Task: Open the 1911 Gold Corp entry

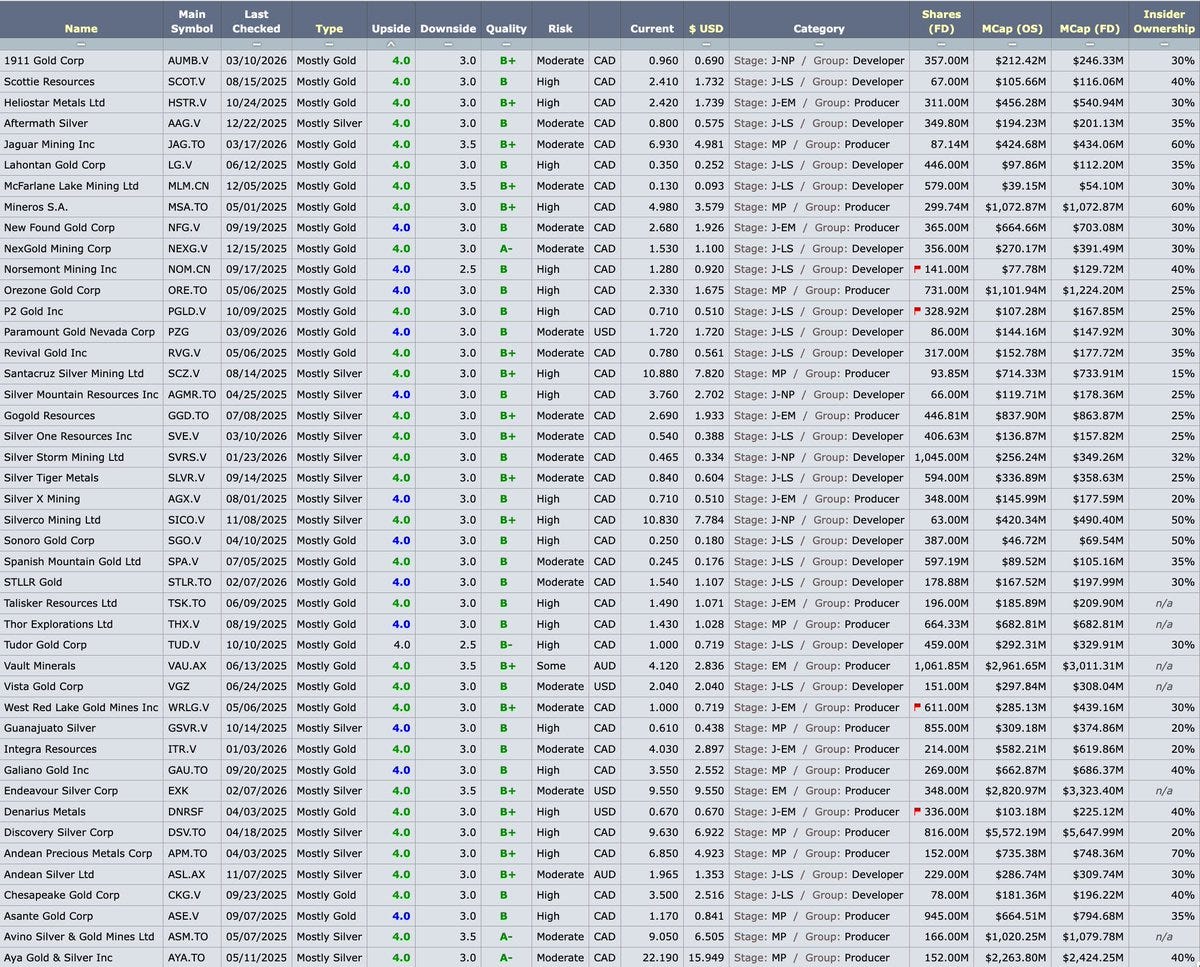Action: click(x=44, y=61)
